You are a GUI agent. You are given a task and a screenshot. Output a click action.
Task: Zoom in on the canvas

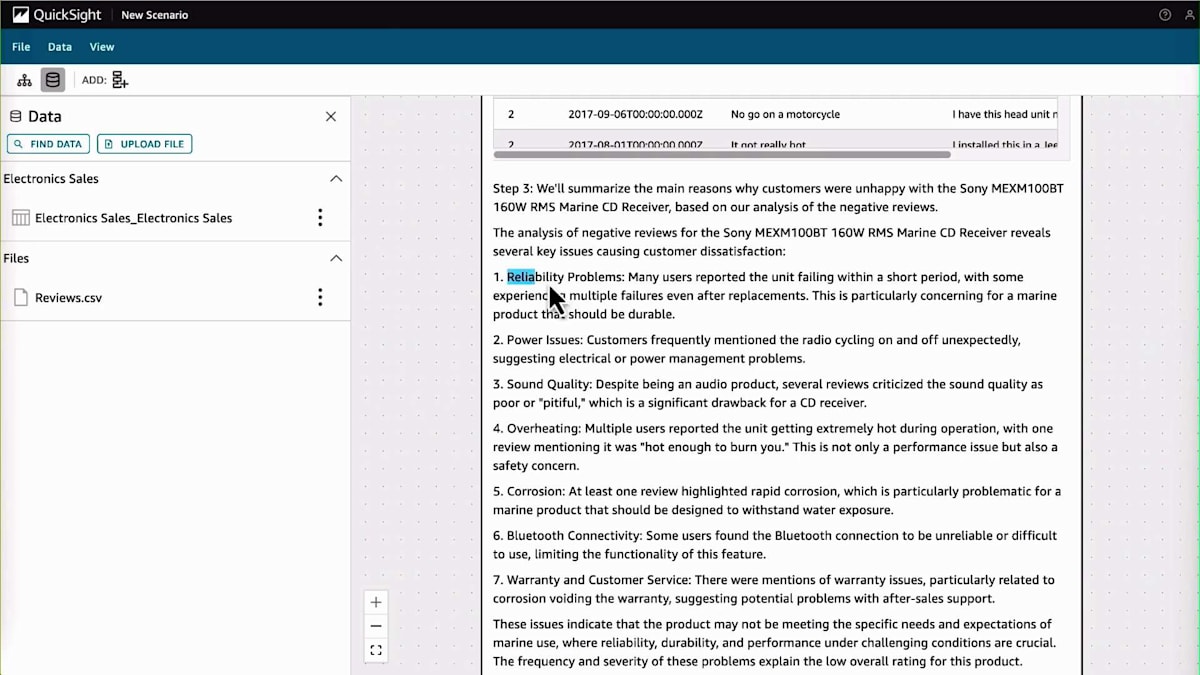(x=376, y=602)
